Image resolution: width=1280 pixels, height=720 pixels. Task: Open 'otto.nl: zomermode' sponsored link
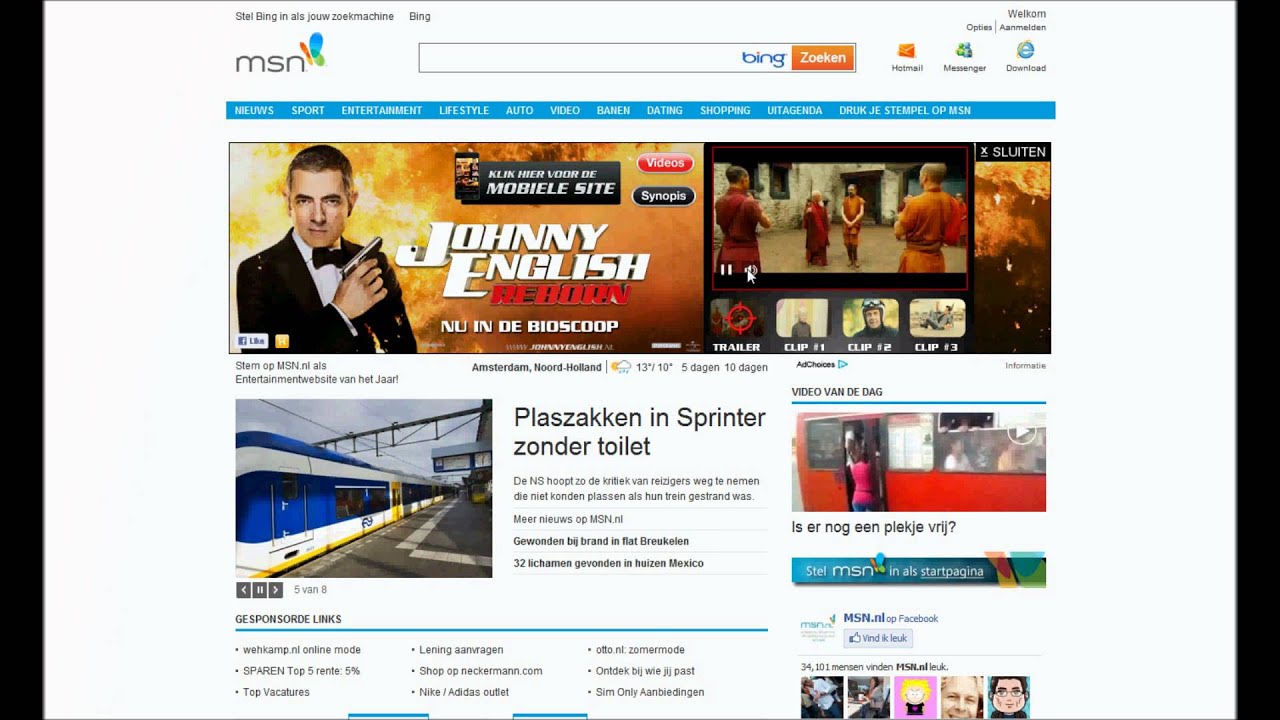[640, 650]
